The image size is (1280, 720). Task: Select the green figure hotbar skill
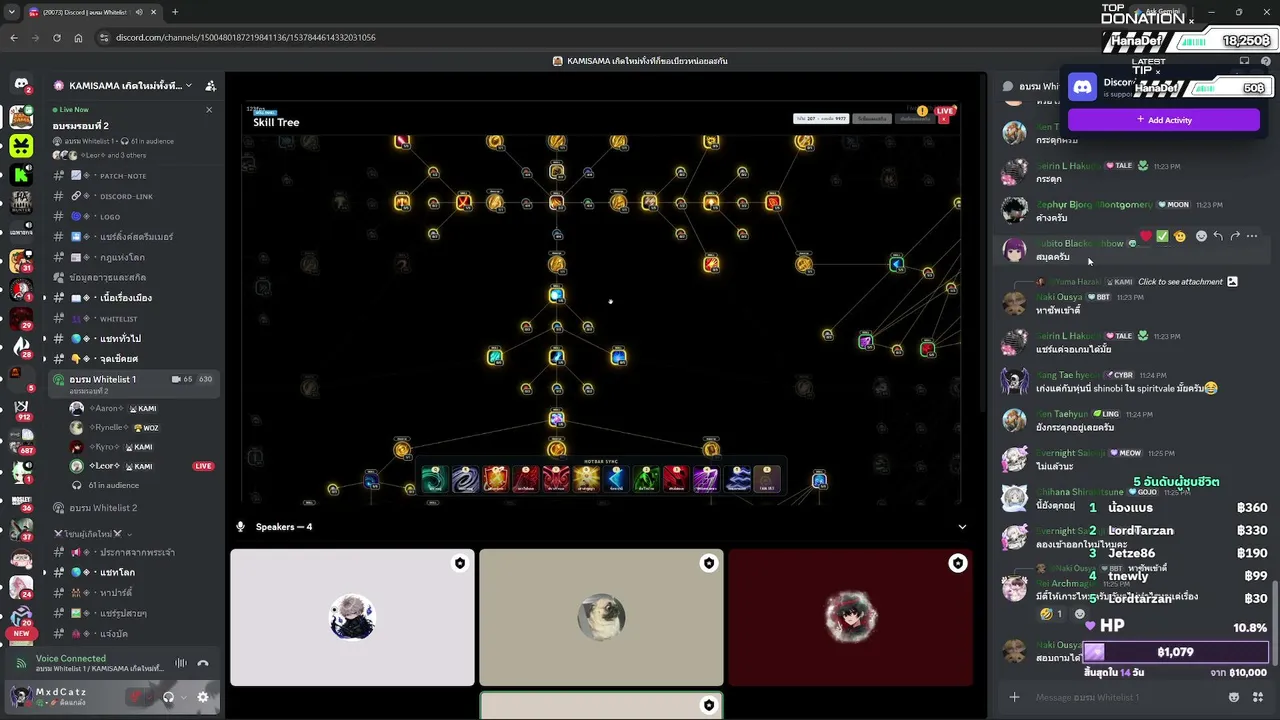tap(646, 479)
